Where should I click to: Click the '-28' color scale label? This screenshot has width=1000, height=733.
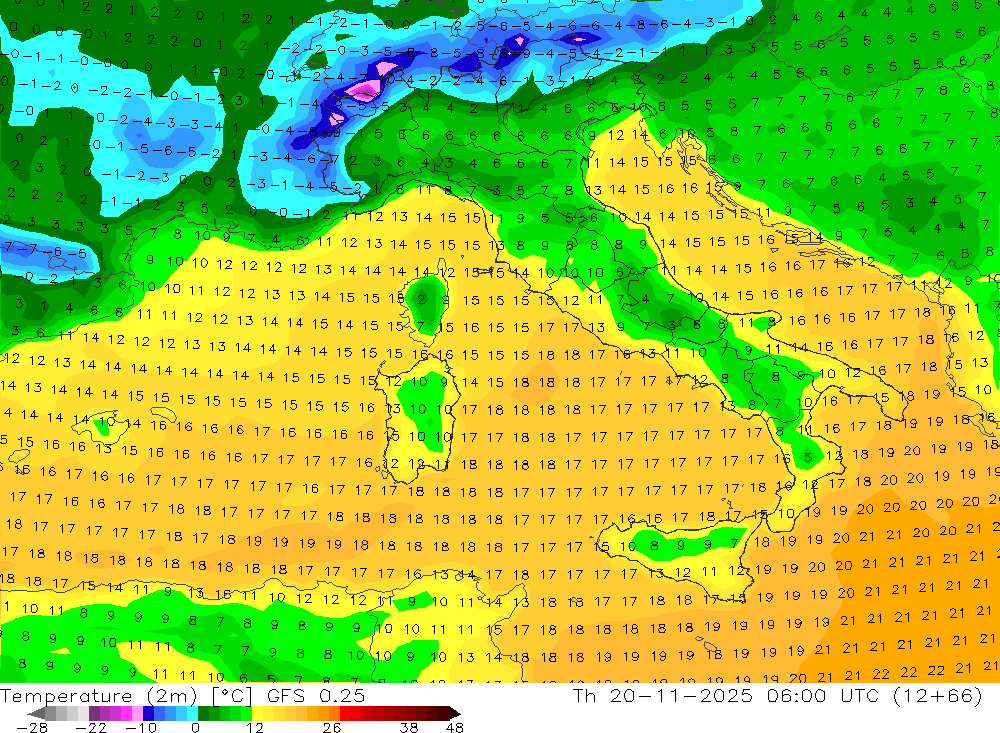(32, 727)
